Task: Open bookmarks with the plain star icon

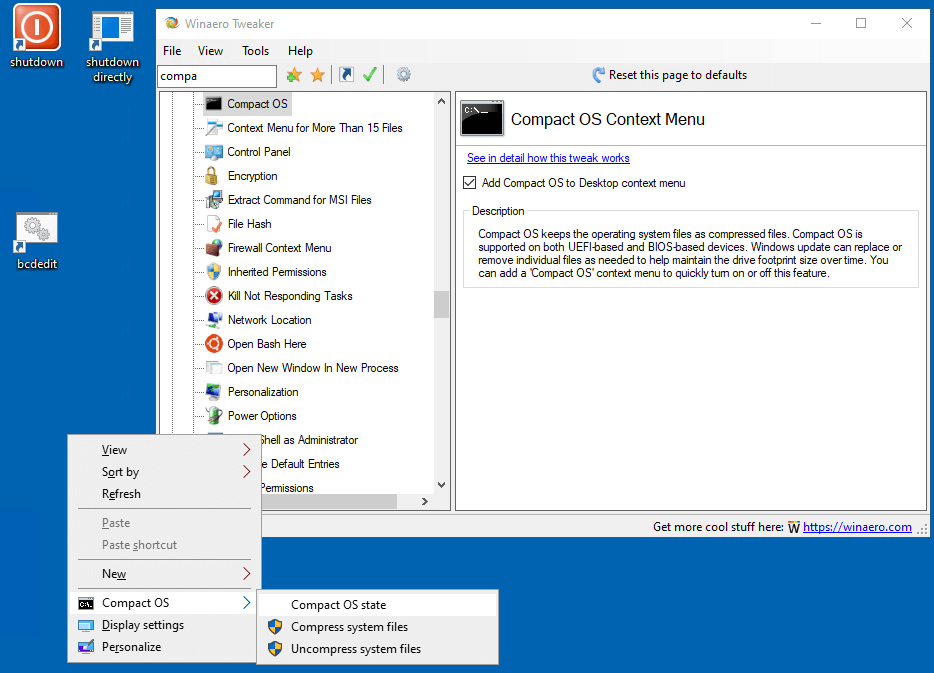Action: pos(317,75)
